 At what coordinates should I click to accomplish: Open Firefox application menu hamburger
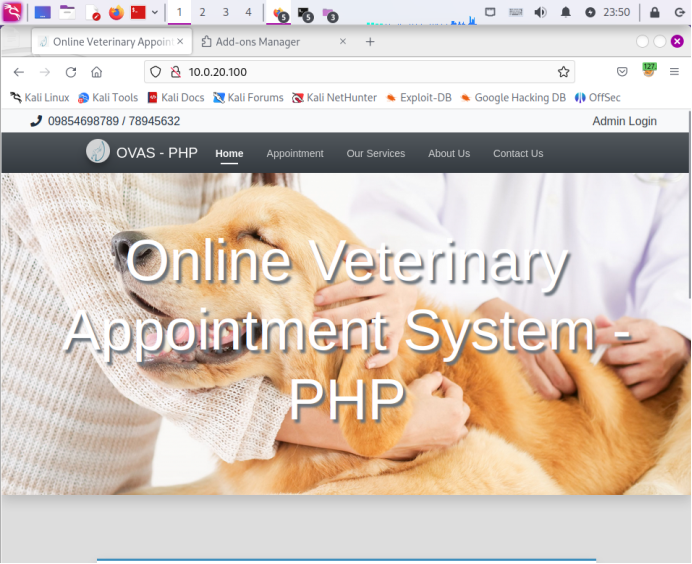click(674, 72)
